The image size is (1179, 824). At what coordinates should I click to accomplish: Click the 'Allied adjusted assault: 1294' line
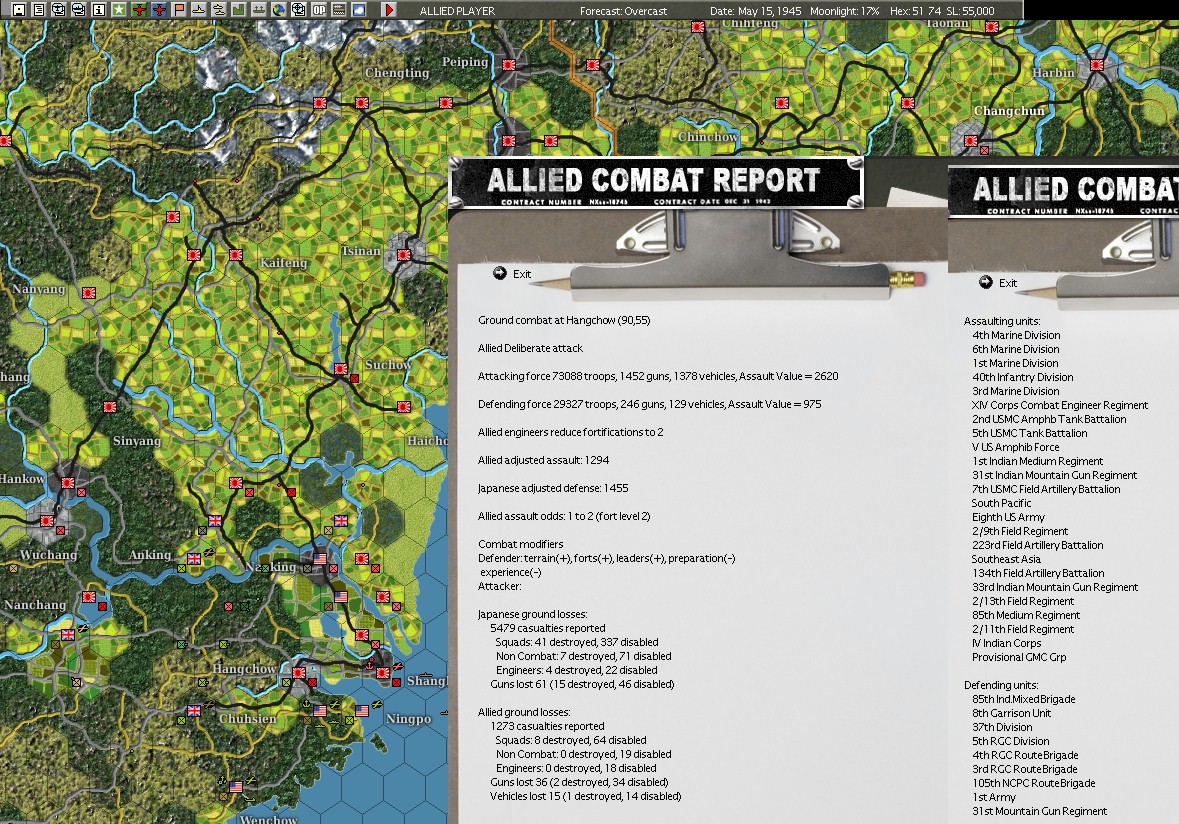point(544,460)
